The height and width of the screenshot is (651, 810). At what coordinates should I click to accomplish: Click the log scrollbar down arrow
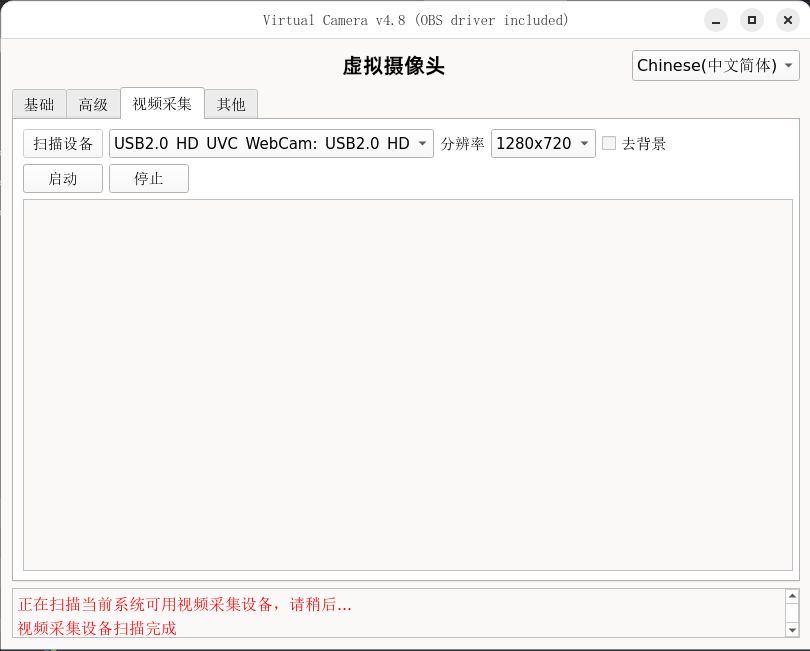click(792, 630)
